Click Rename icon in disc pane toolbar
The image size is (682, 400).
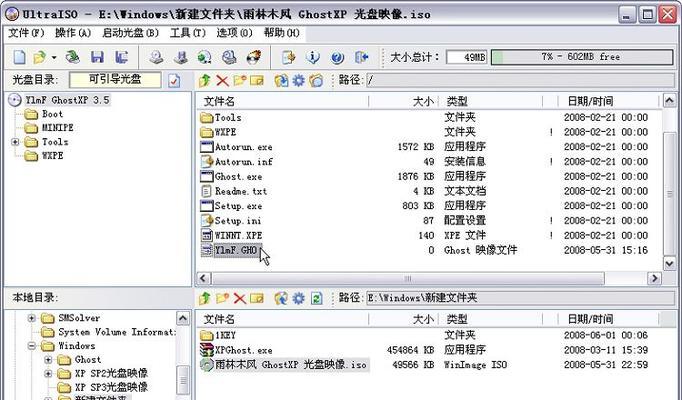(257, 80)
